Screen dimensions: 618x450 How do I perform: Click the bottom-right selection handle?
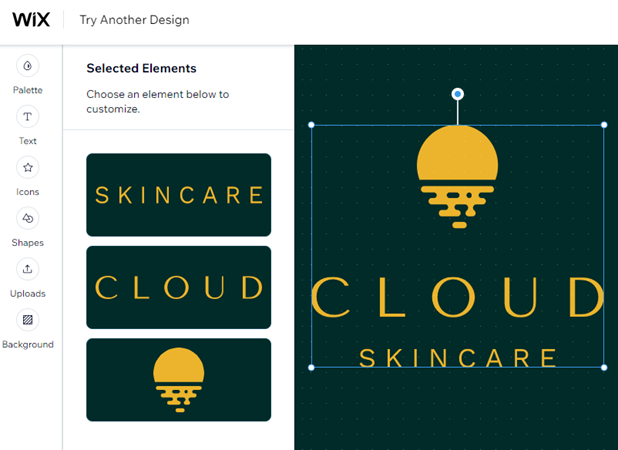click(604, 368)
